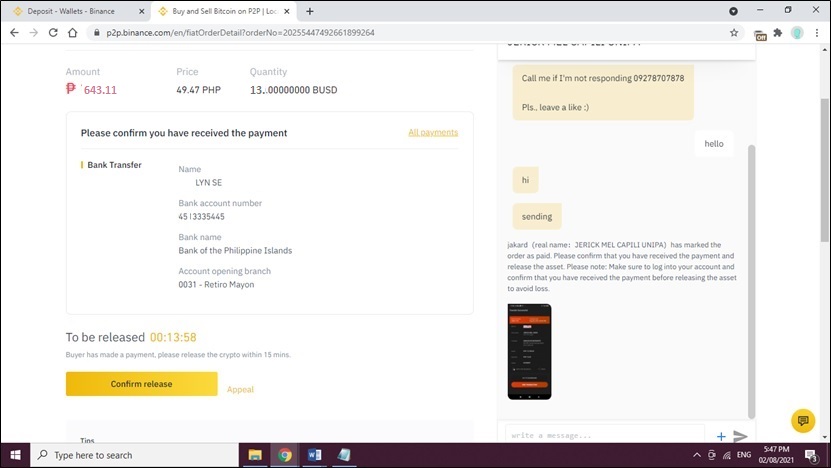Reload the current page

click(x=53, y=32)
